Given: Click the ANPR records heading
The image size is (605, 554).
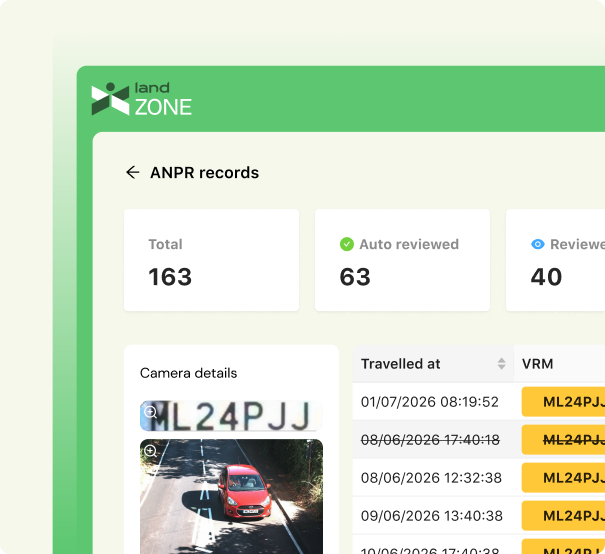Looking at the screenshot, I should [204, 172].
